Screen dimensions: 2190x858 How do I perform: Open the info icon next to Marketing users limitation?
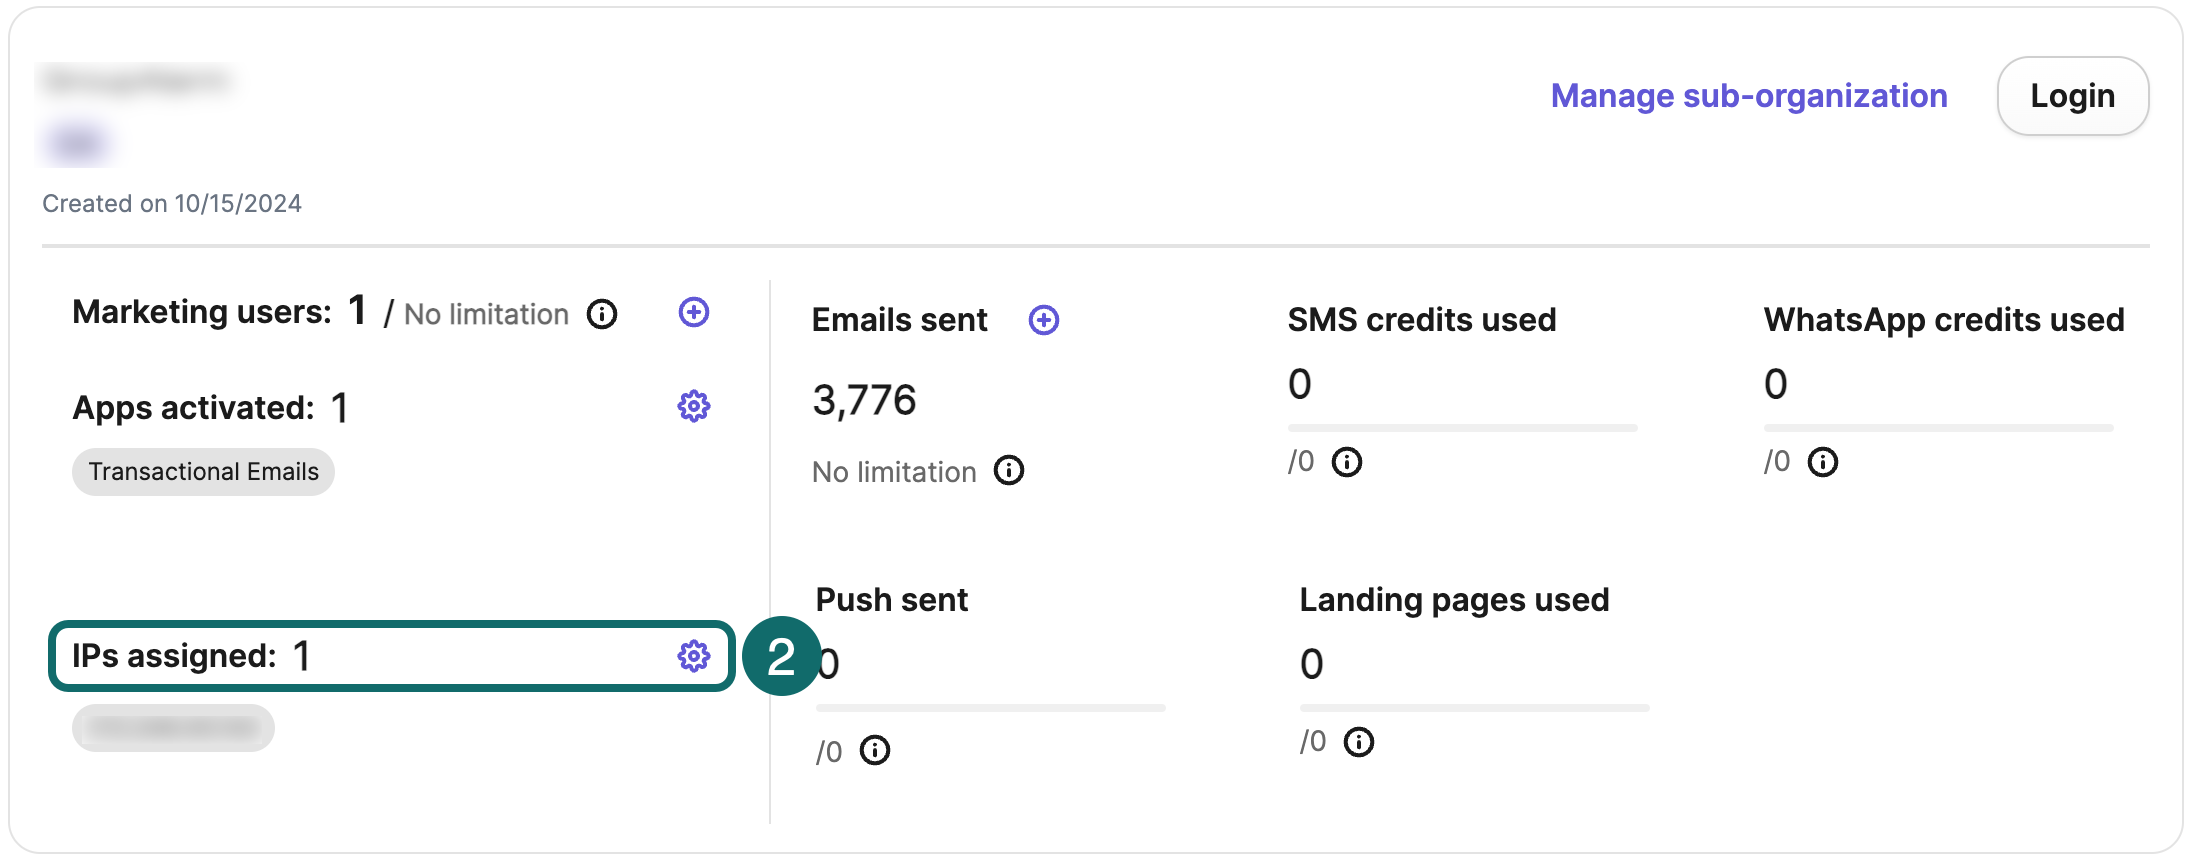[x=602, y=314]
